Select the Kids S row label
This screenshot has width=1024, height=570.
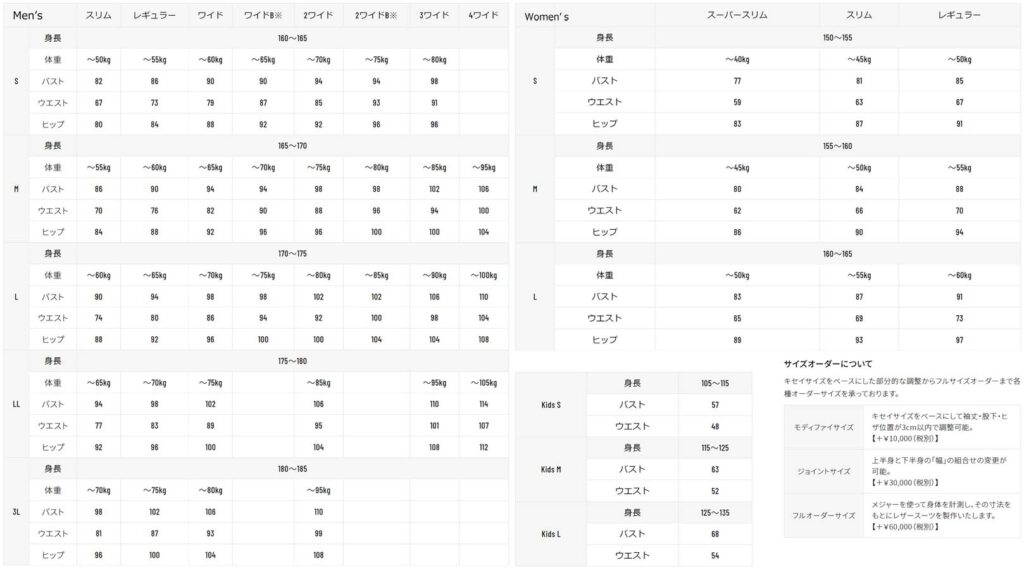[550, 404]
